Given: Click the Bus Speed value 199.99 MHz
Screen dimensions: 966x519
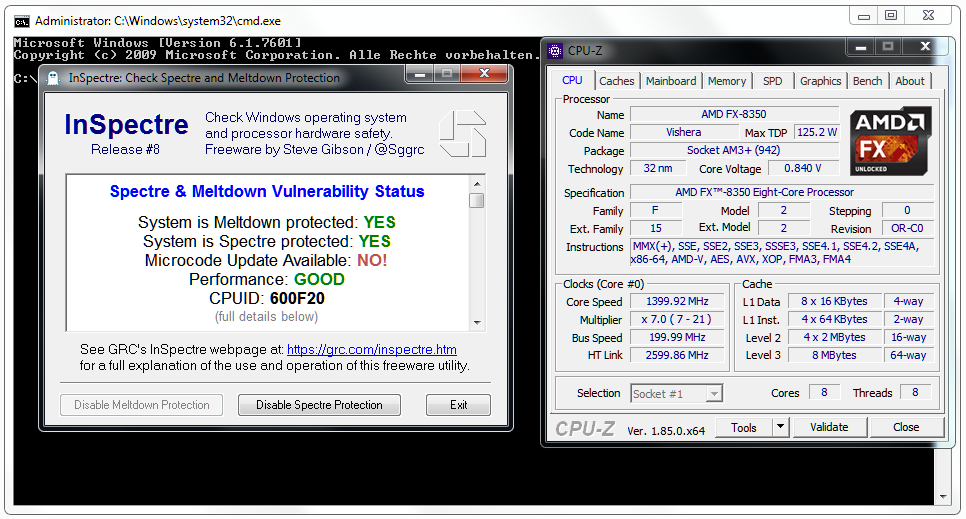Looking at the screenshot, I should click(x=677, y=337).
